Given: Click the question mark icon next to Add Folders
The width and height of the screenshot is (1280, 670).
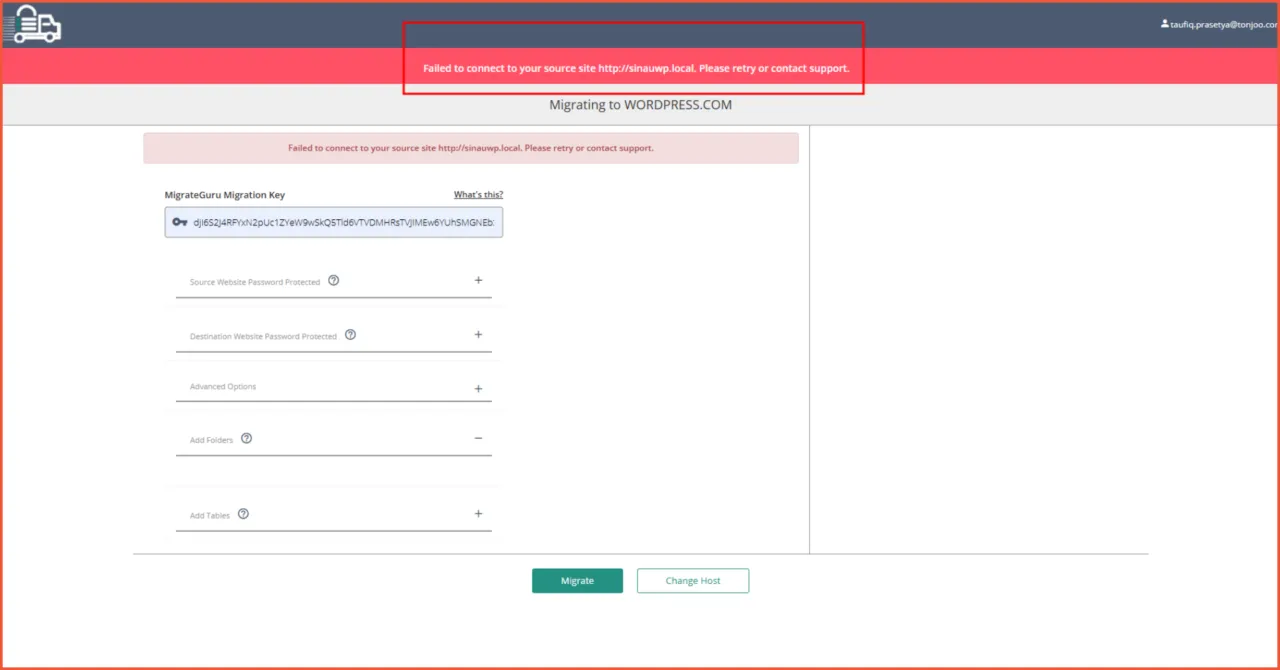Looking at the screenshot, I should [246, 438].
